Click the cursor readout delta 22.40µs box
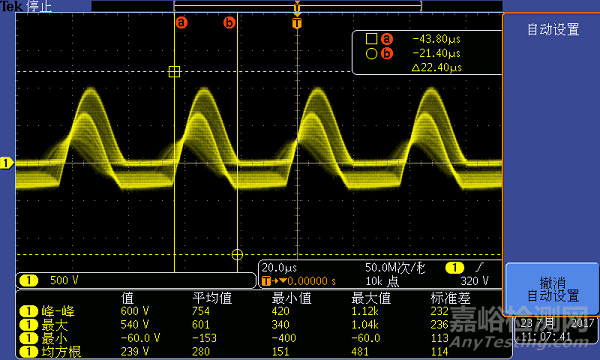 click(437, 68)
